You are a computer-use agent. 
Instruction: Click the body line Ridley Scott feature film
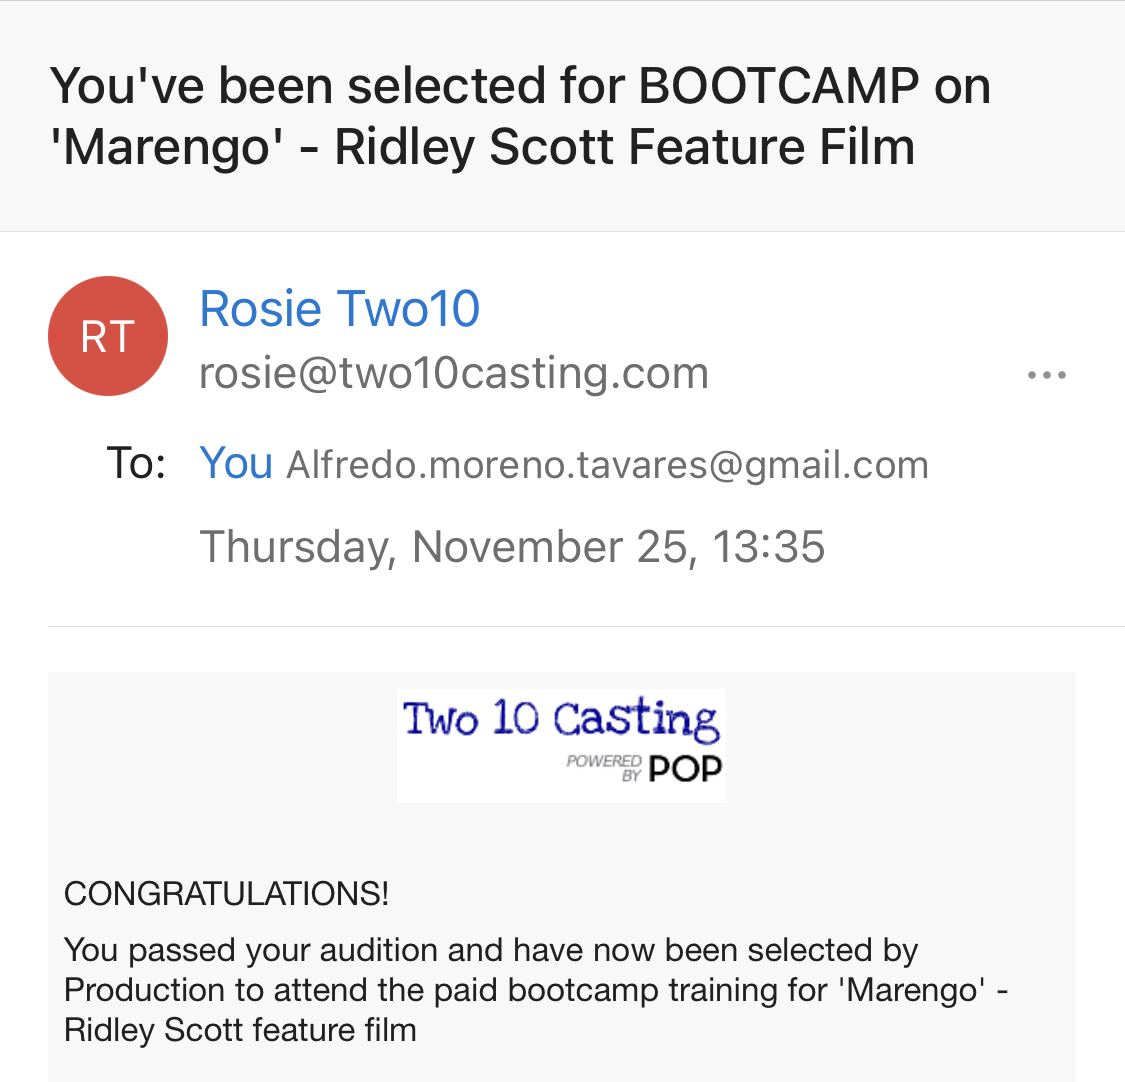pyautogui.click(x=240, y=1030)
